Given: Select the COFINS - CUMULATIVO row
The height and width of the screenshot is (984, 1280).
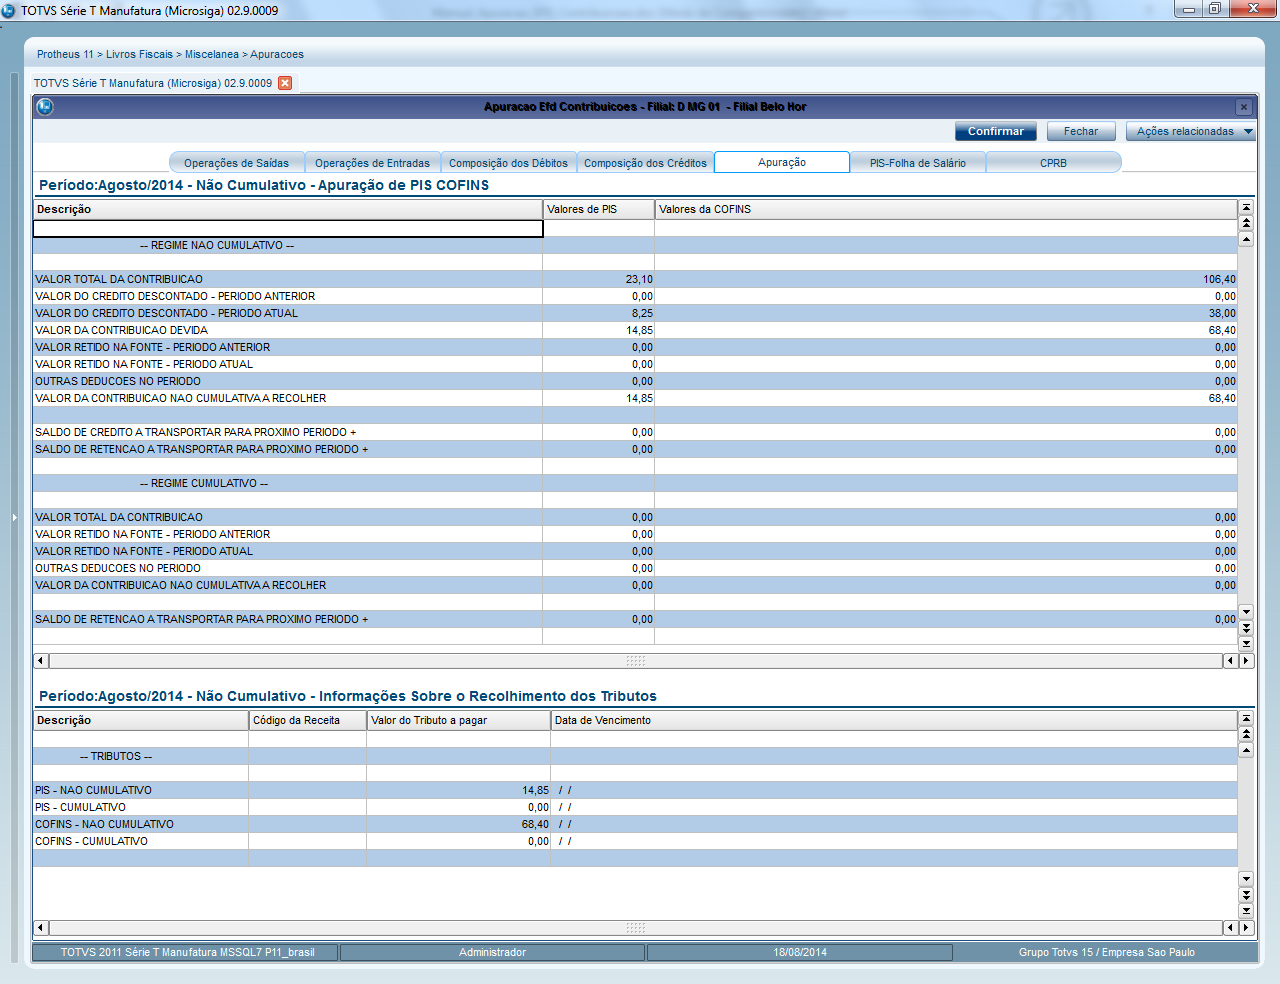Looking at the screenshot, I should [x=635, y=841].
